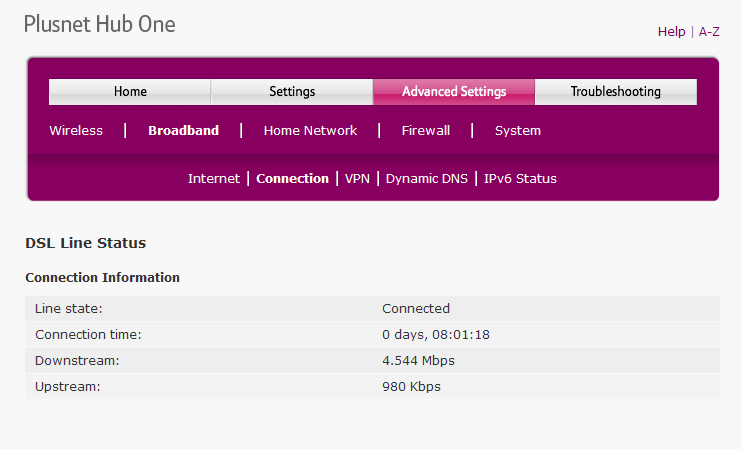The image size is (742, 449).
Task: Open the Wireless section
Action: click(76, 131)
